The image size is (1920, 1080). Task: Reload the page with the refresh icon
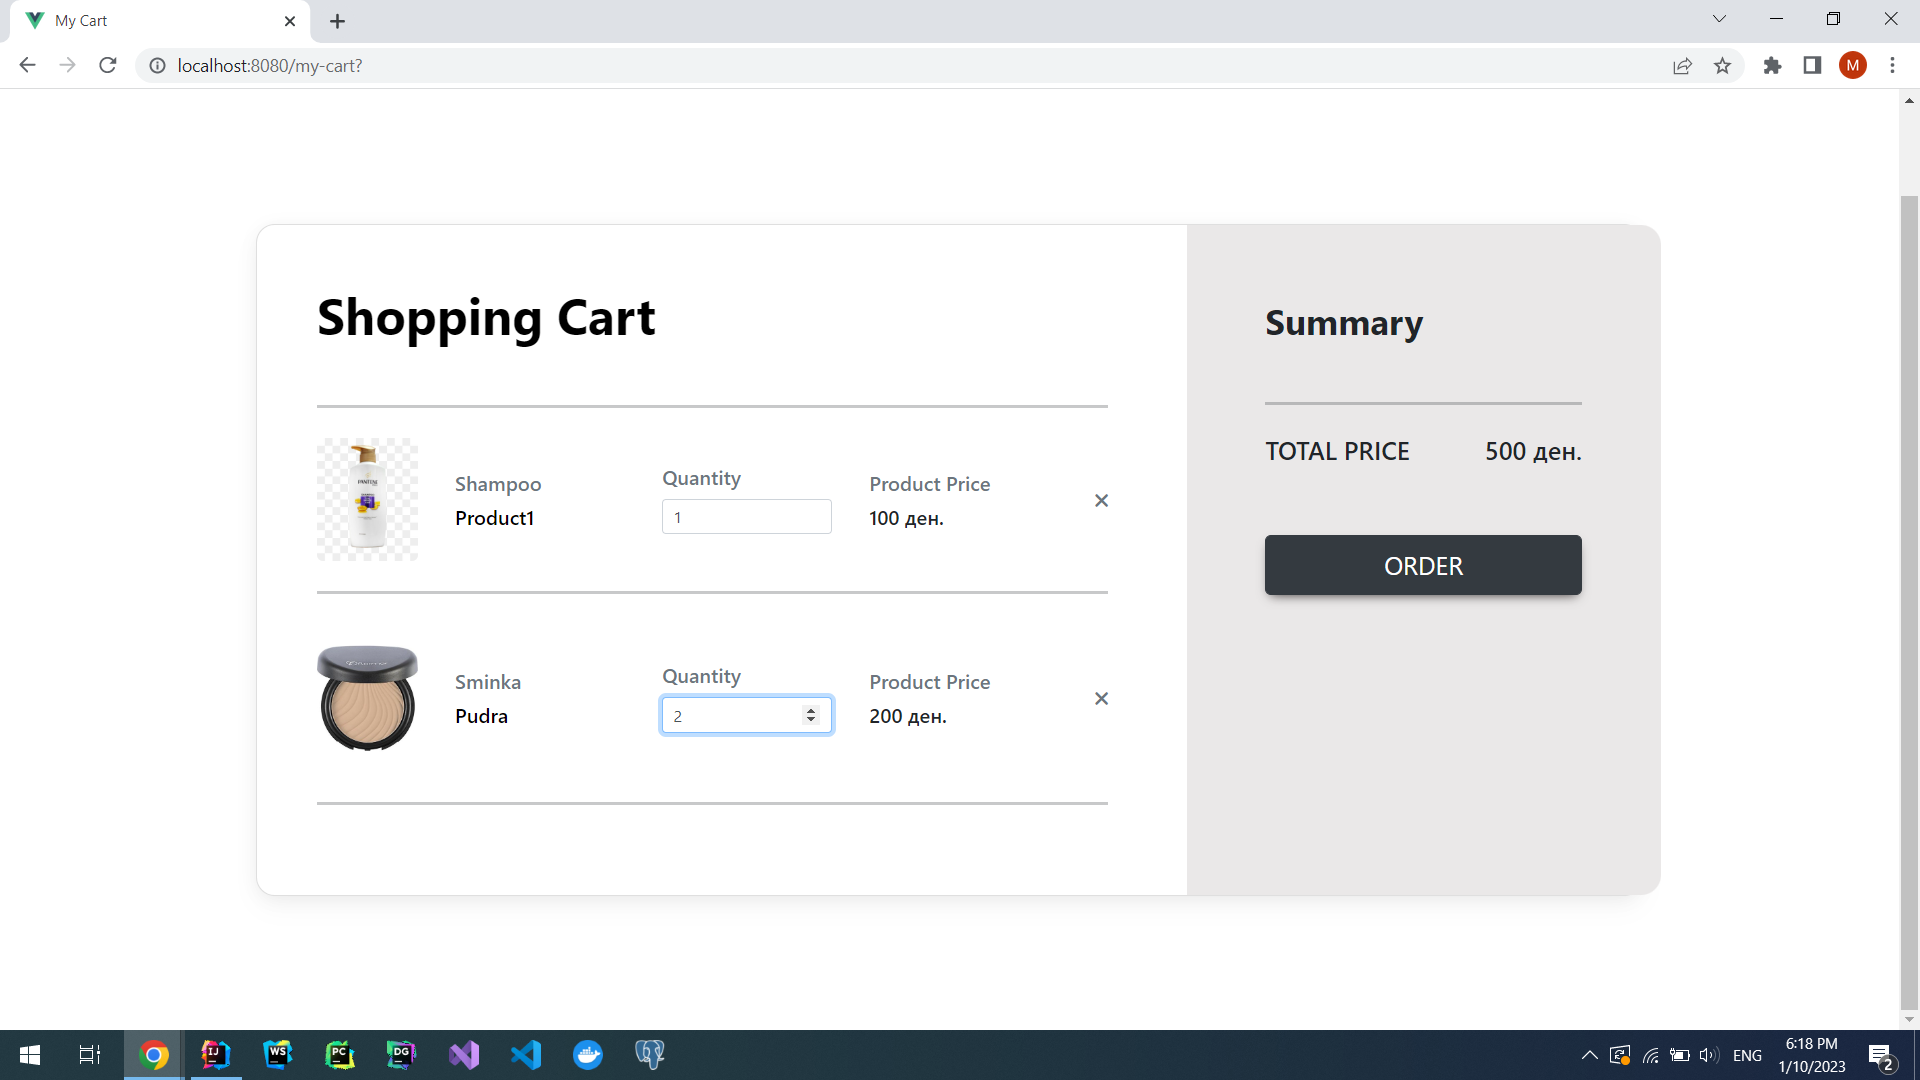pos(108,66)
